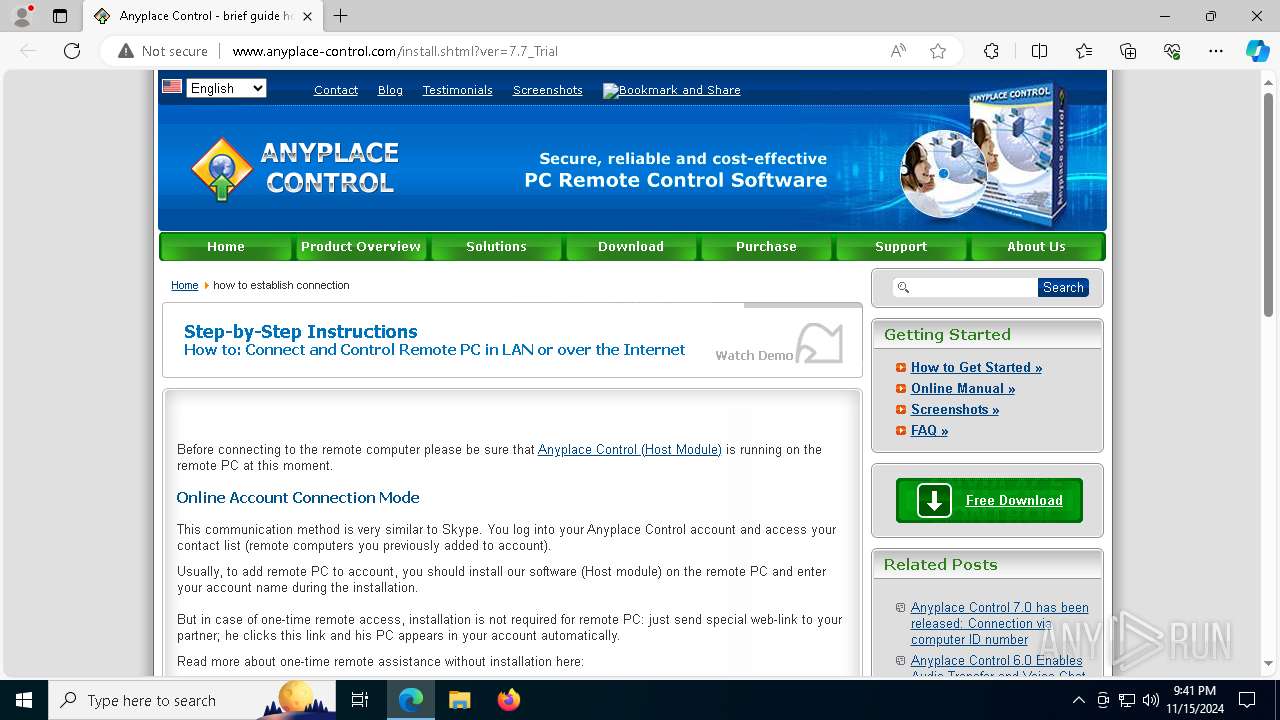The height and width of the screenshot is (720, 1280).
Task: Click Bookmark and Share link
Action: point(672,90)
